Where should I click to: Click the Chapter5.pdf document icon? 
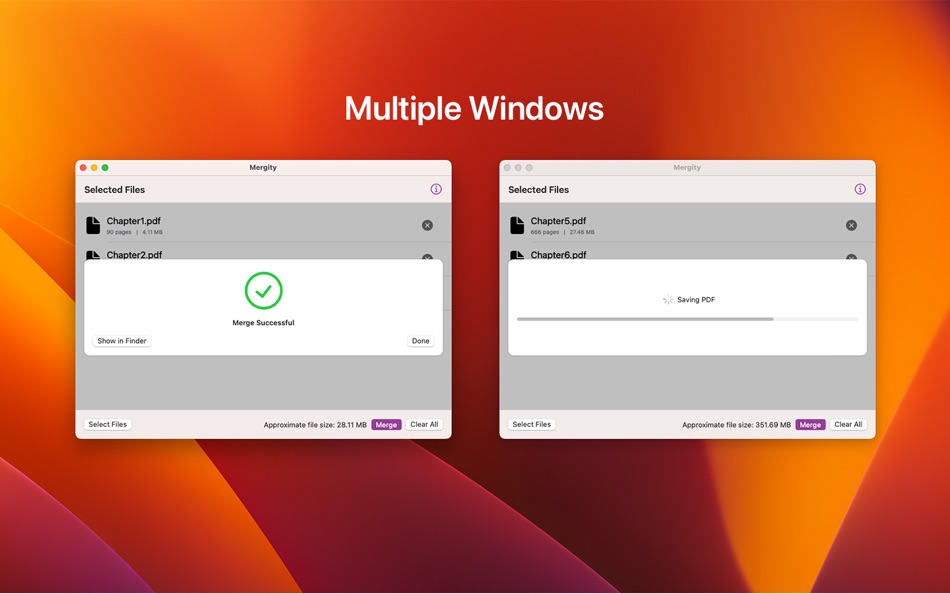click(x=517, y=225)
